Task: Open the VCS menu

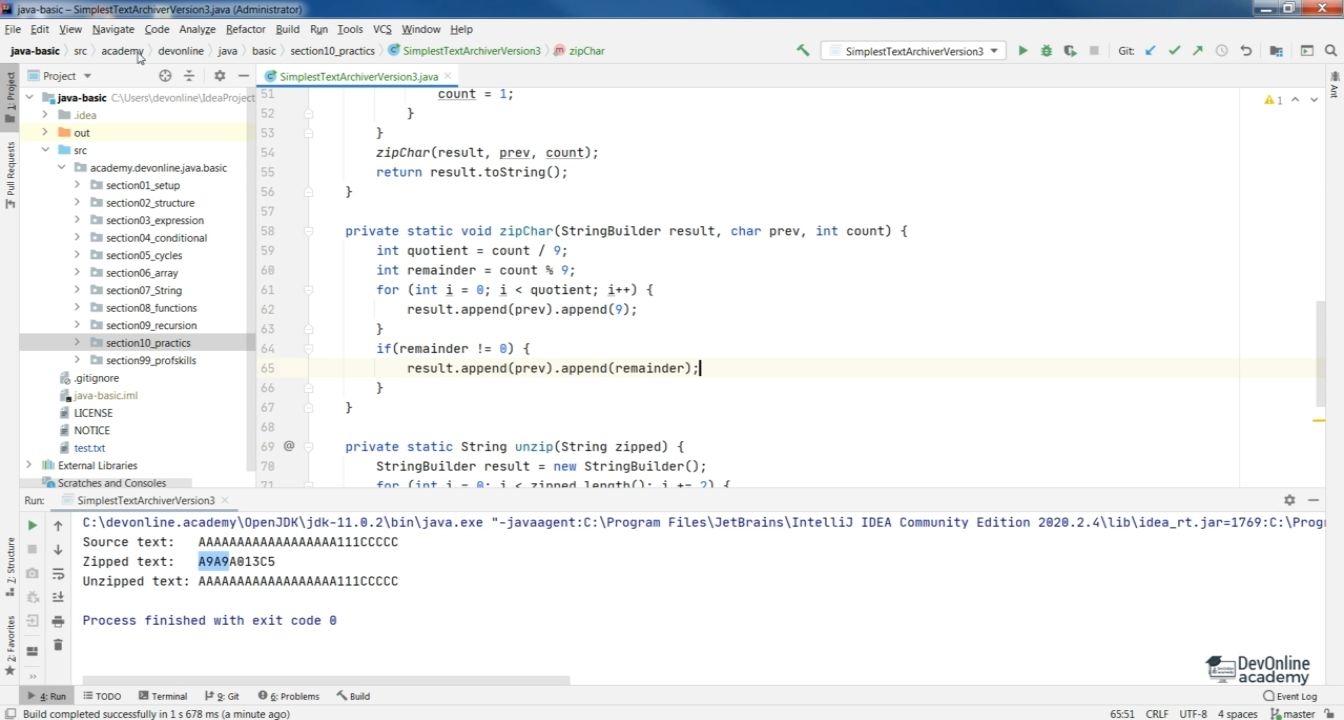Action: click(x=382, y=29)
